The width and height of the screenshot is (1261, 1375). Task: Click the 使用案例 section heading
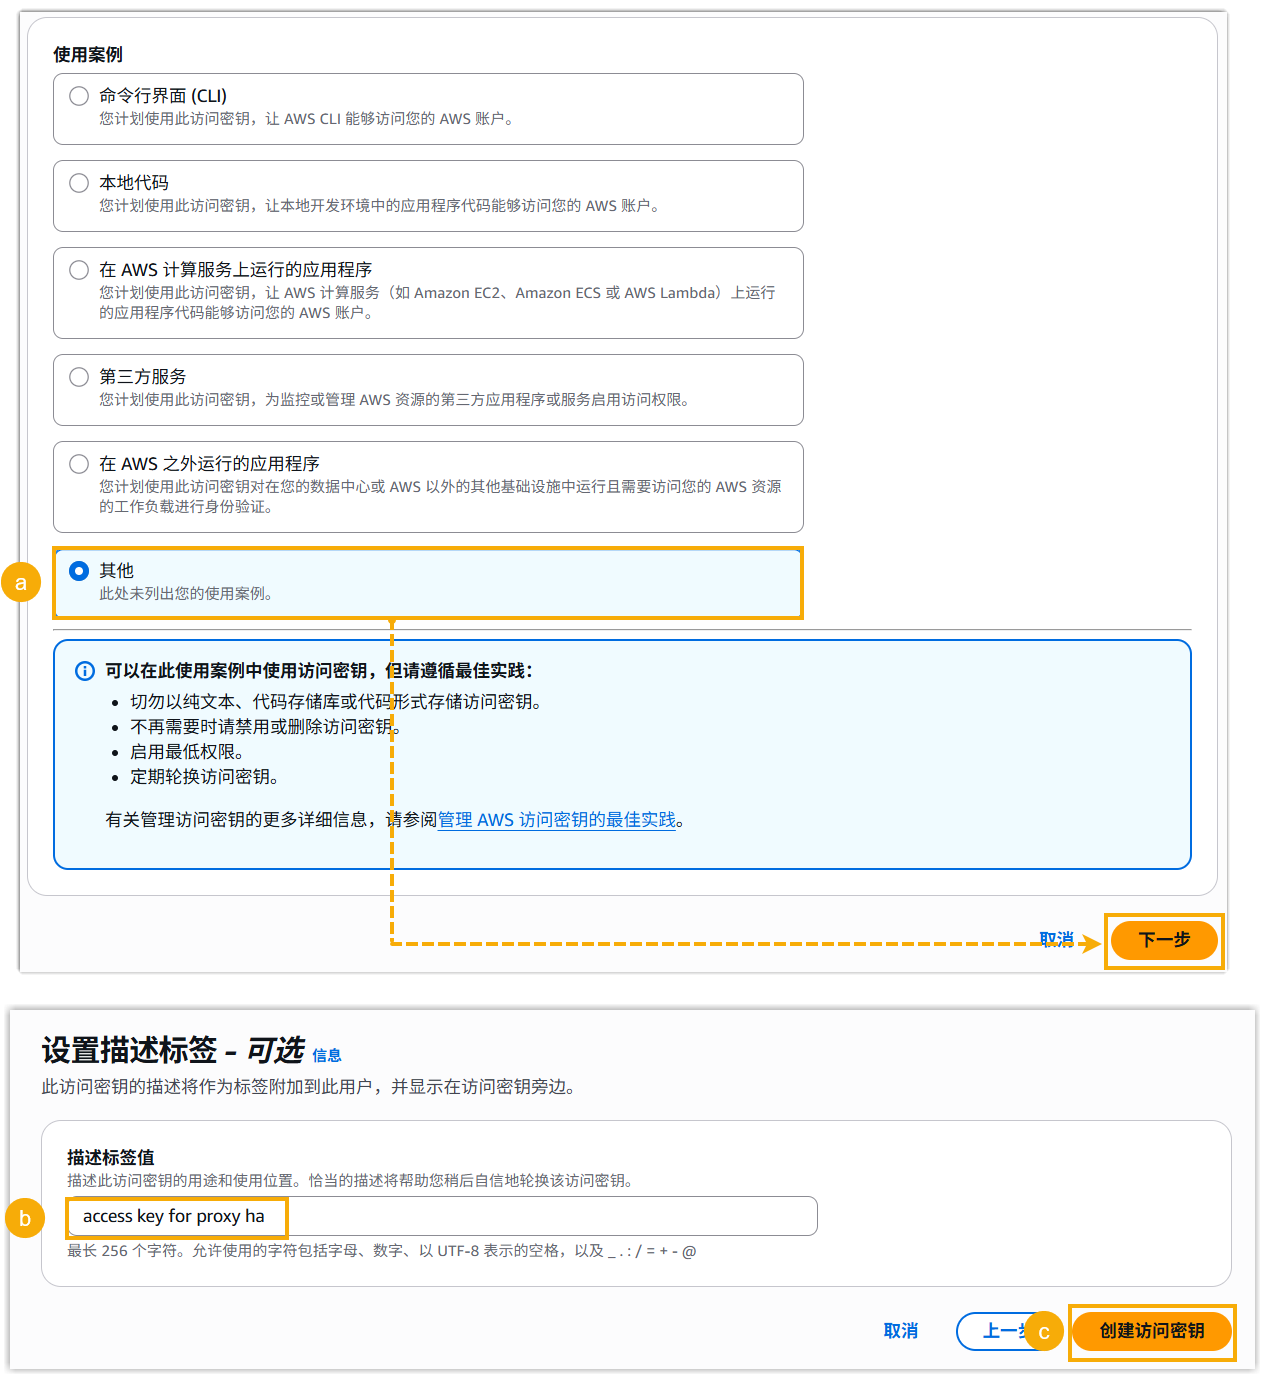(x=88, y=55)
